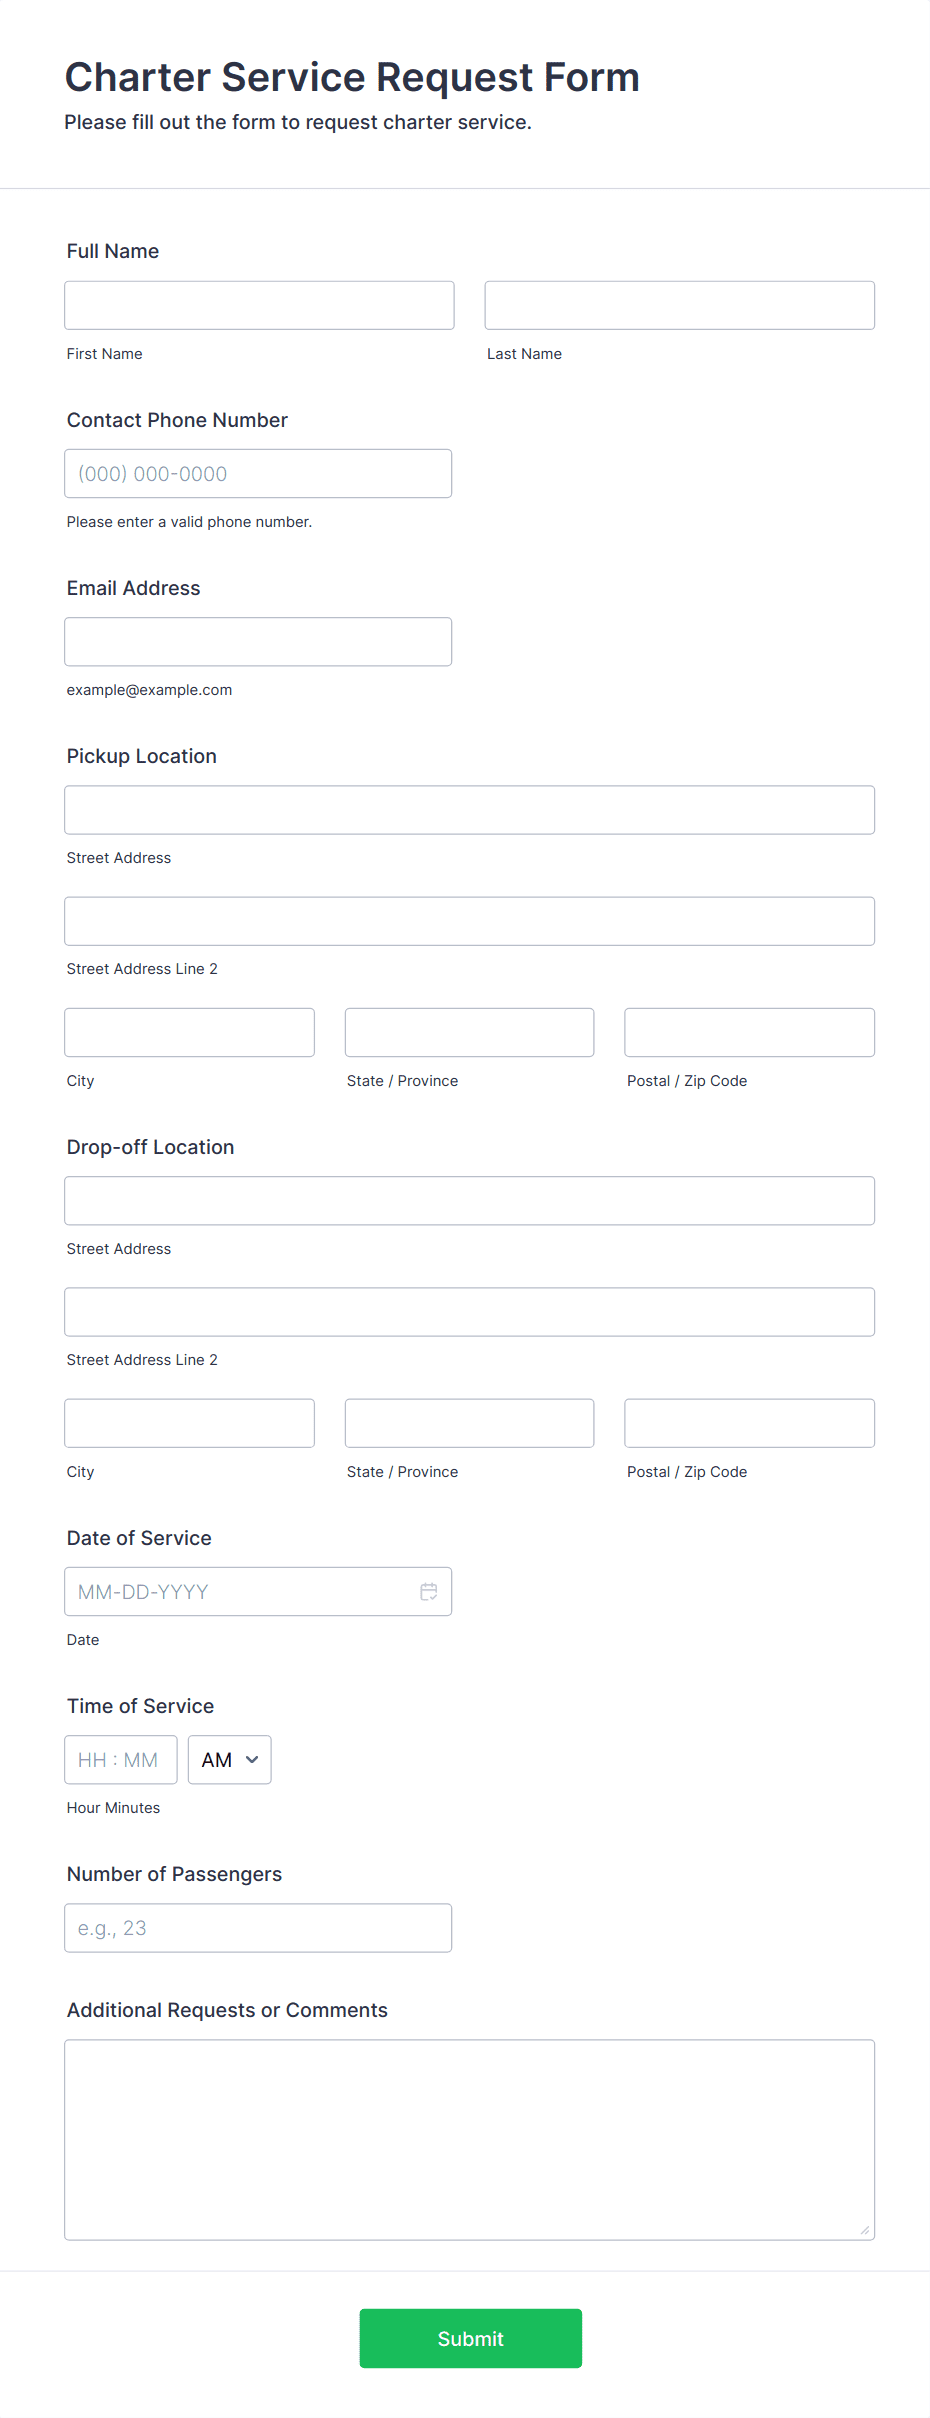
Task: Click the Drop-off City field
Action: 189,1423
